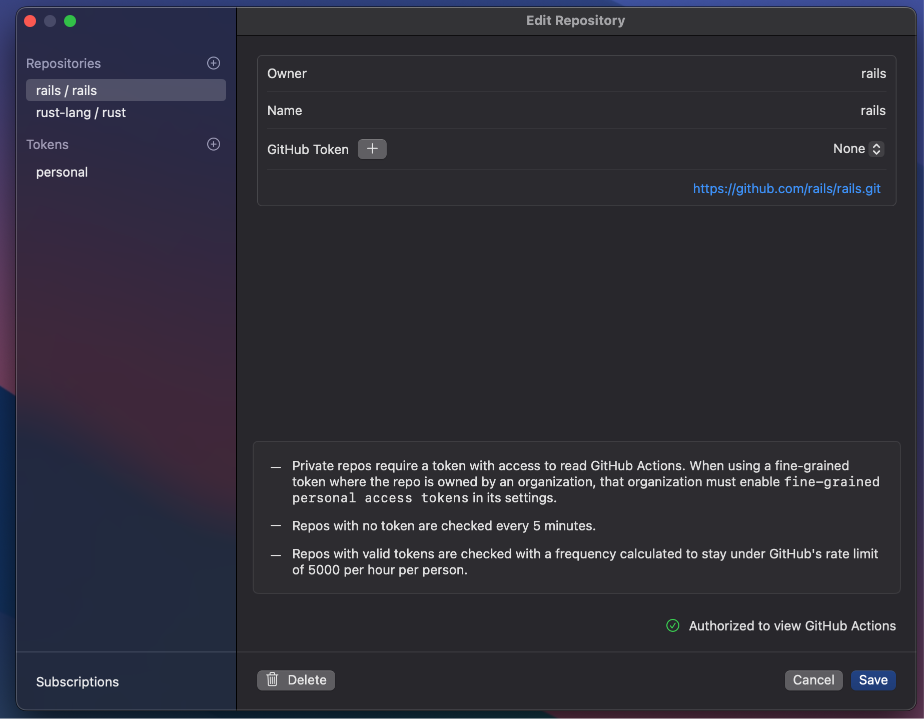
Task: Click the Authorized to view GitHub Actions text
Action: click(792, 626)
